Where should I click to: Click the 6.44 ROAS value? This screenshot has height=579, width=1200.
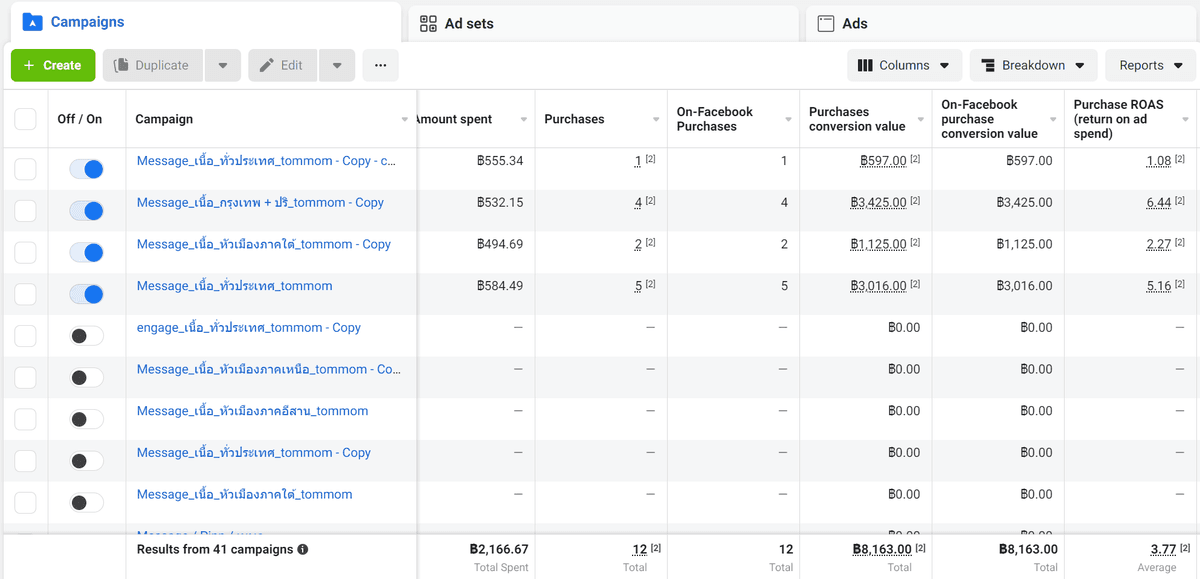[1159, 202]
